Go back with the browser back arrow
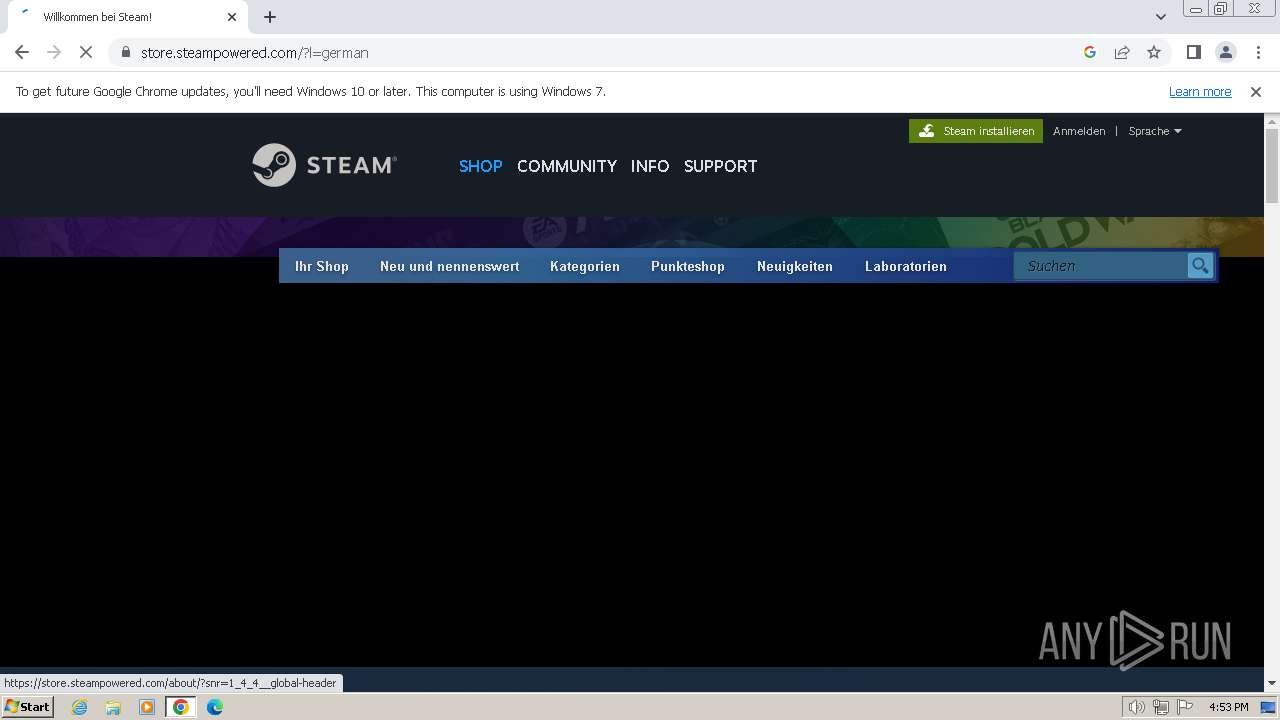The height and width of the screenshot is (720, 1280). [x=22, y=52]
